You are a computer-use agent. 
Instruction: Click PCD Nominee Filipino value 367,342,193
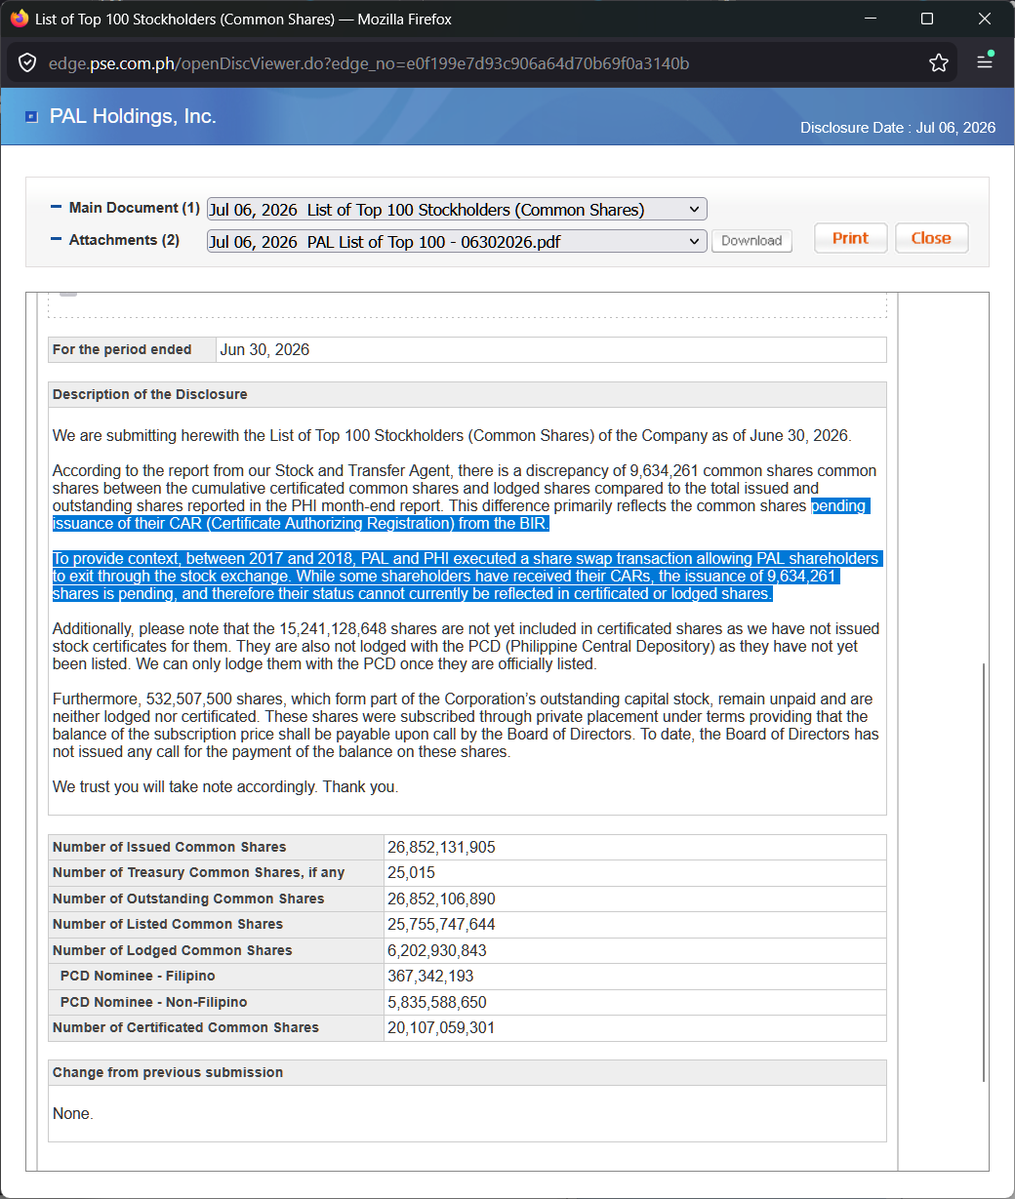coord(431,976)
